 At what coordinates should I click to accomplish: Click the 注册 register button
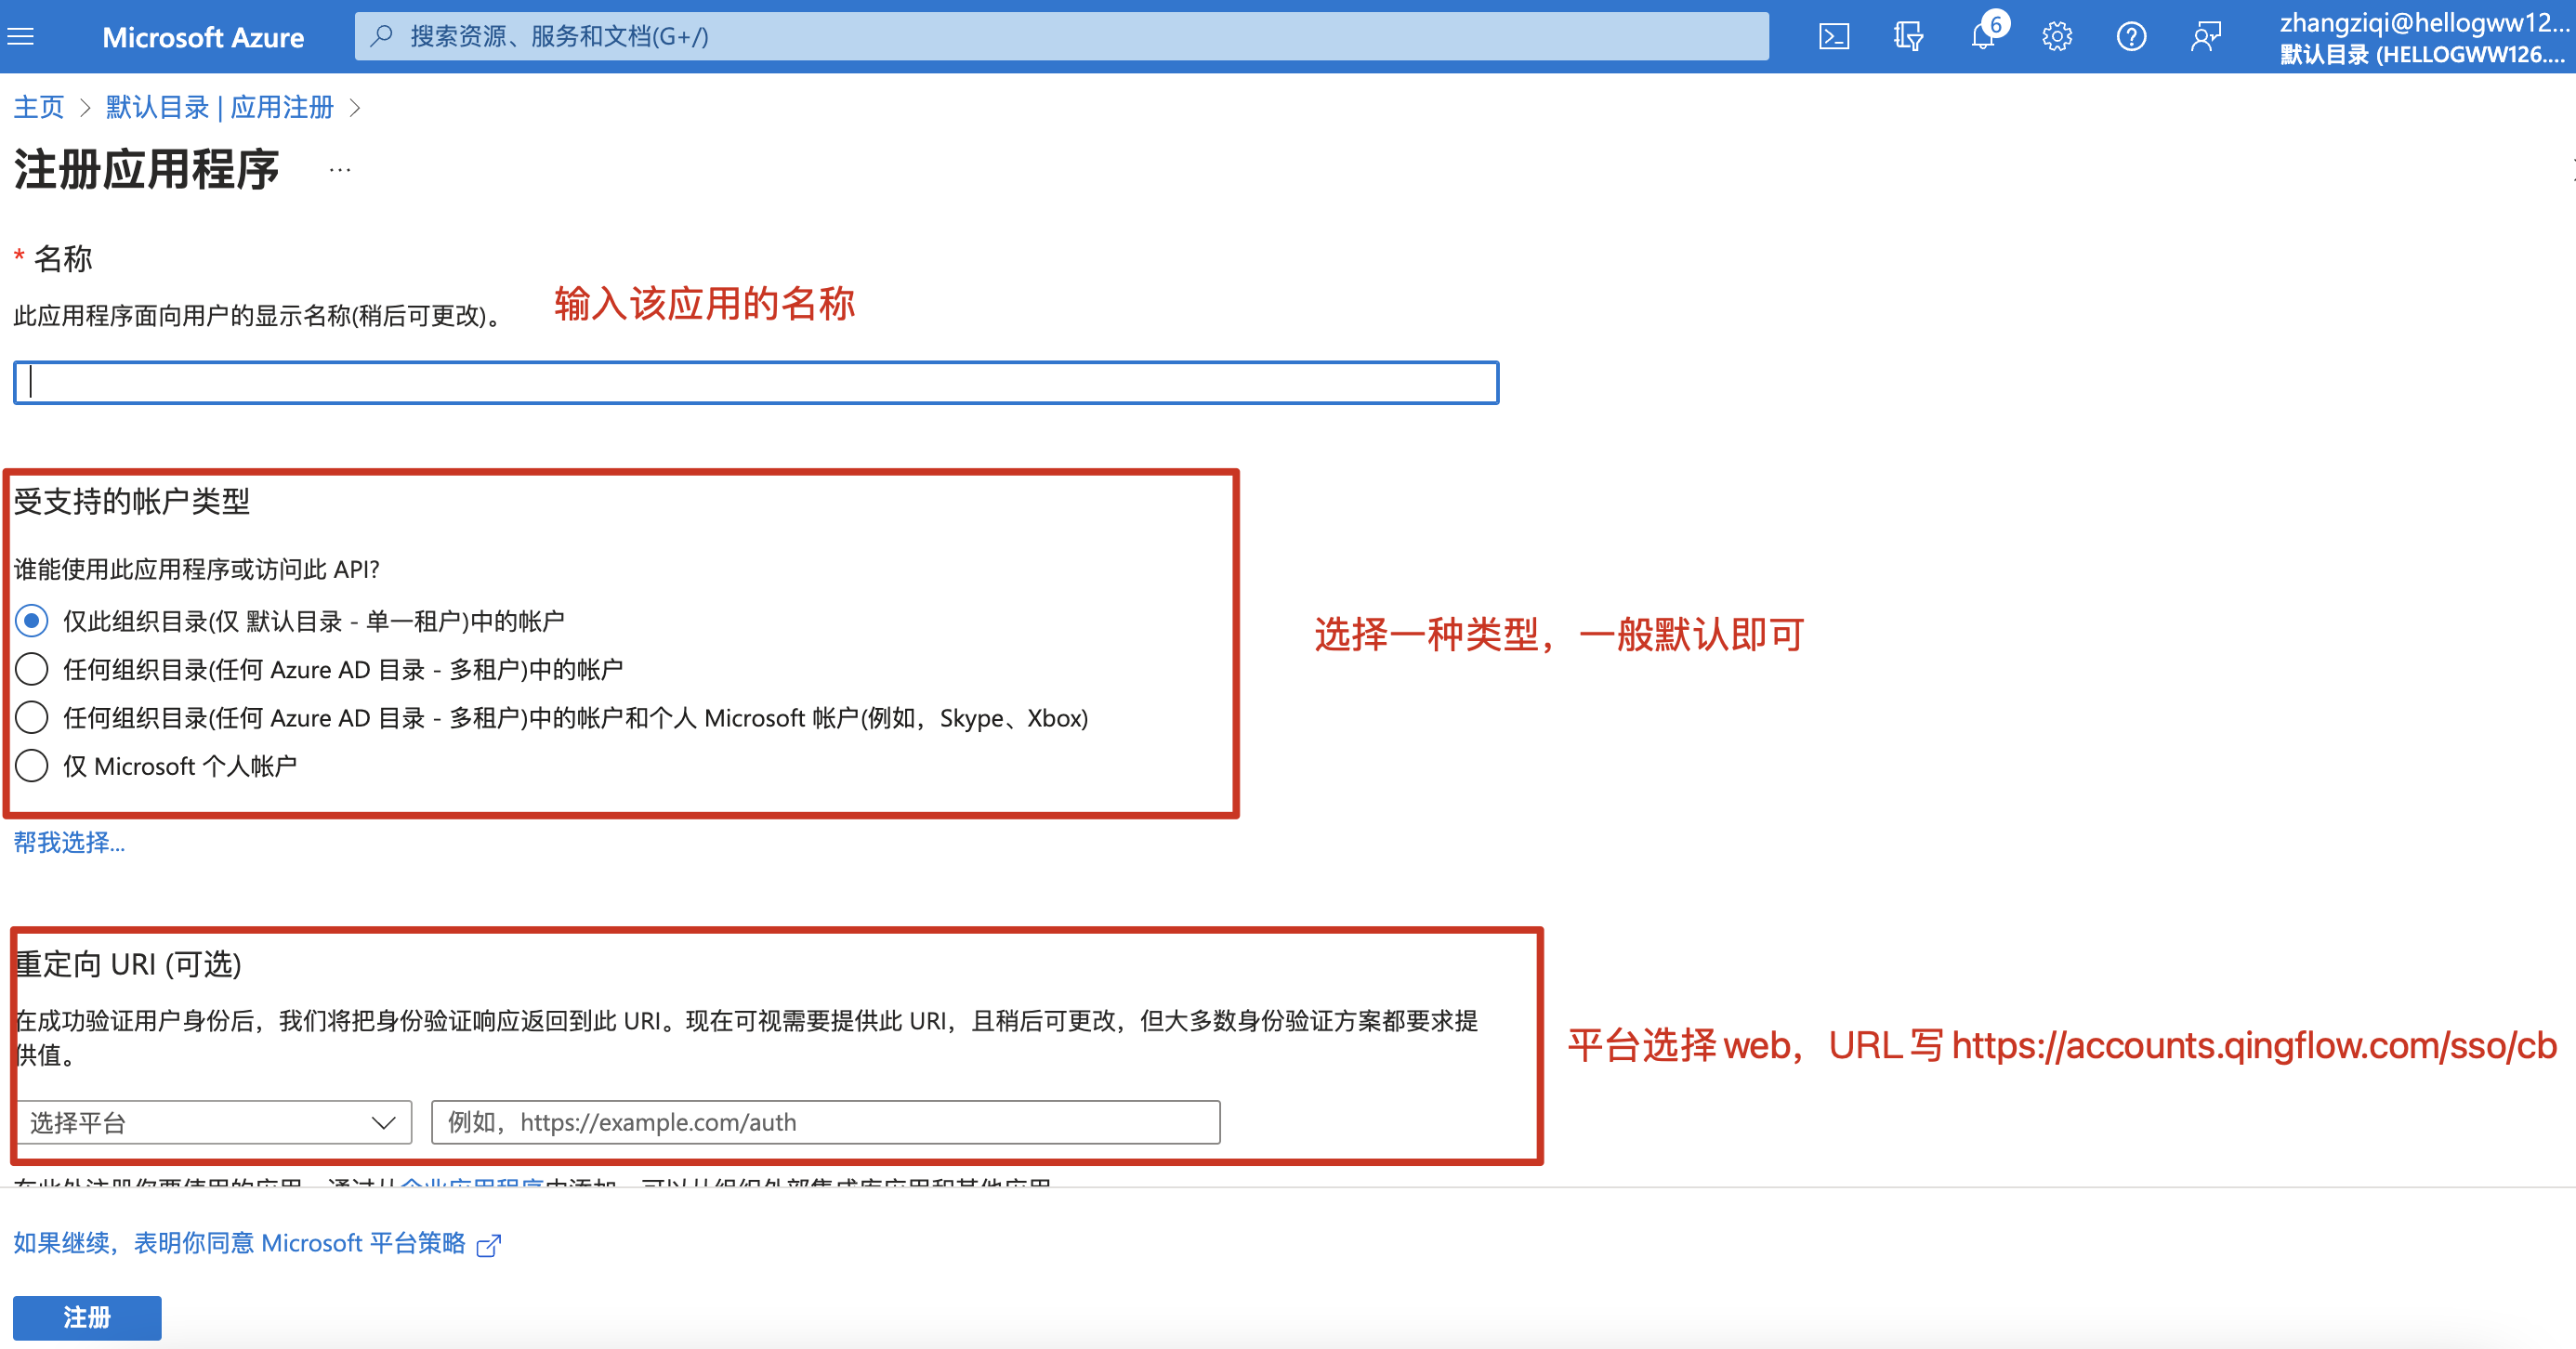click(x=87, y=1318)
